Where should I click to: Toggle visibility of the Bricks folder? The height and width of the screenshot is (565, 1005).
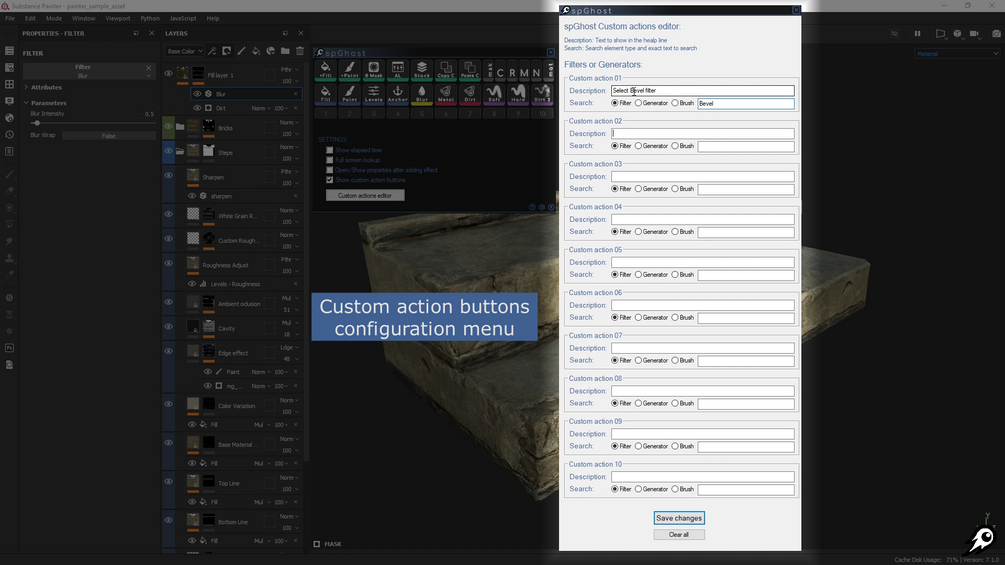pyautogui.click(x=169, y=127)
